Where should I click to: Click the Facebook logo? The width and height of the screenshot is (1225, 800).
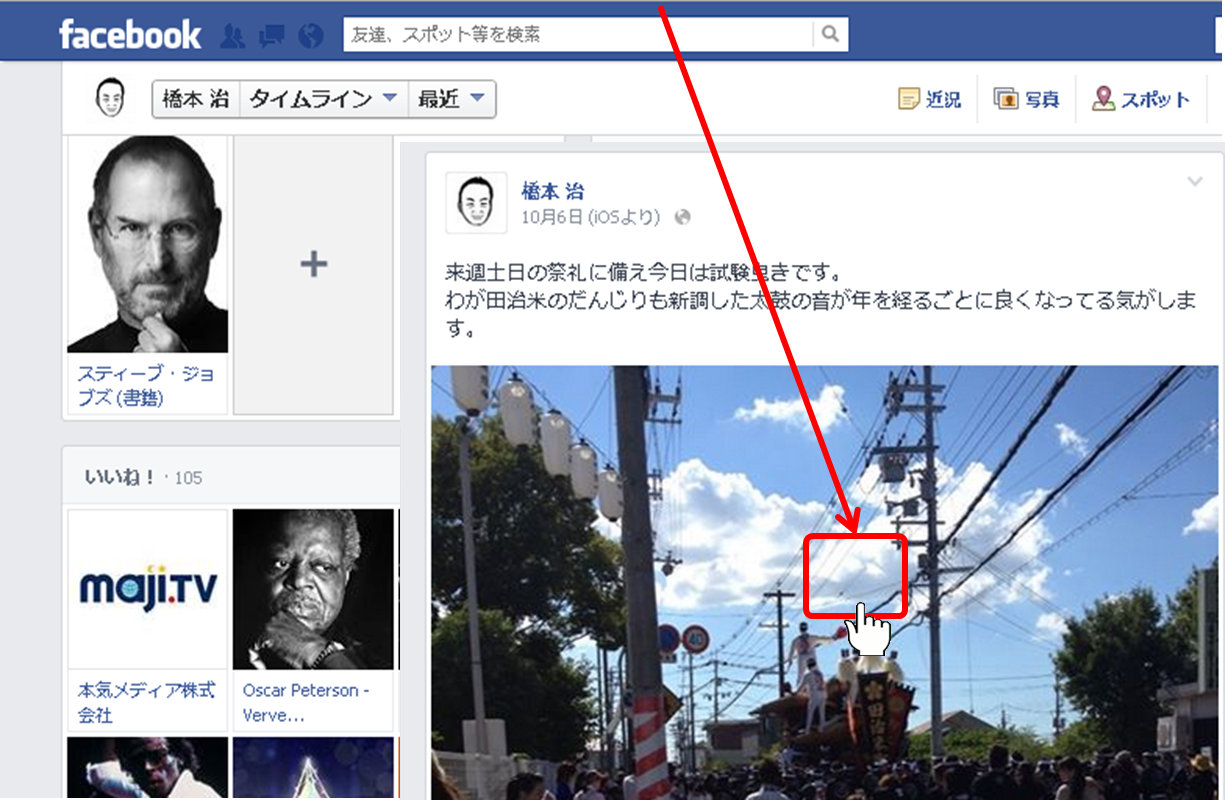(129, 35)
